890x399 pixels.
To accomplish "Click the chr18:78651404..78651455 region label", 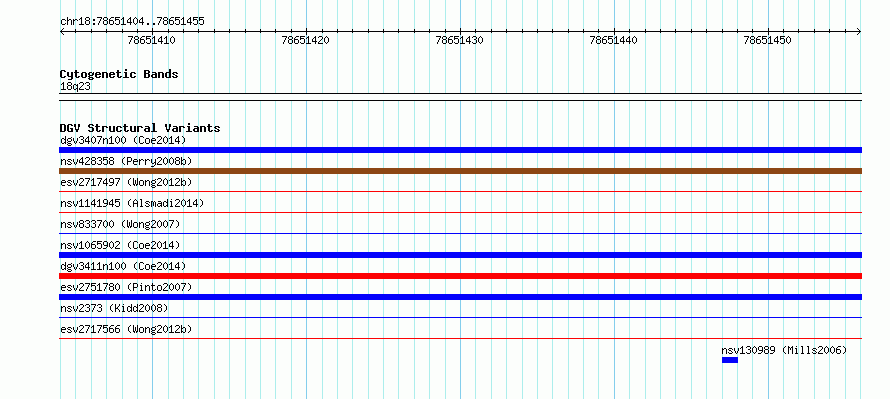I will (132, 22).
